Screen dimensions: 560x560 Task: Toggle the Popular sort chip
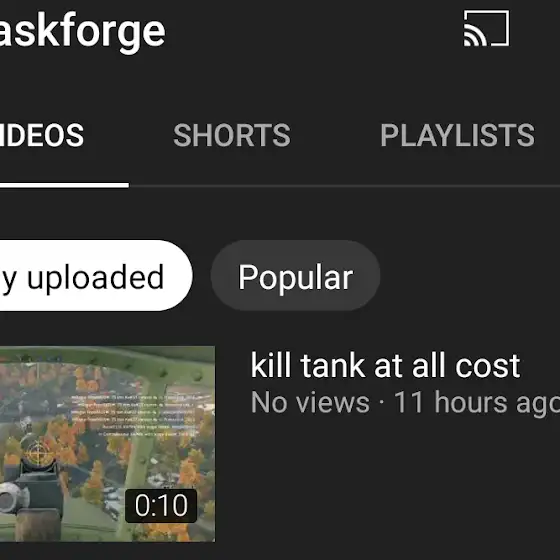[295, 276]
